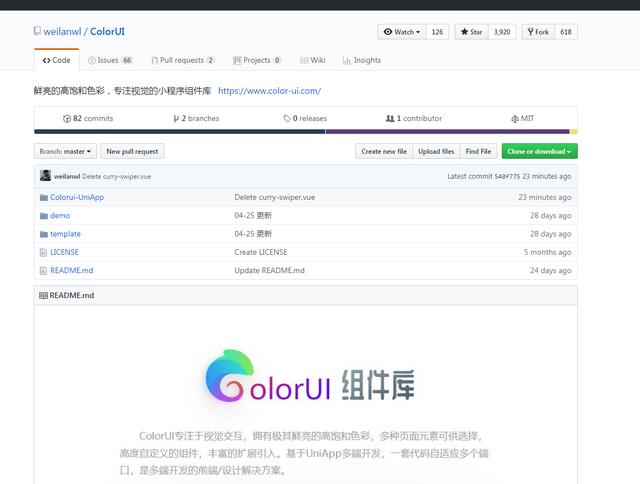
Task: Click the template folder icon
Action: pos(44,234)
